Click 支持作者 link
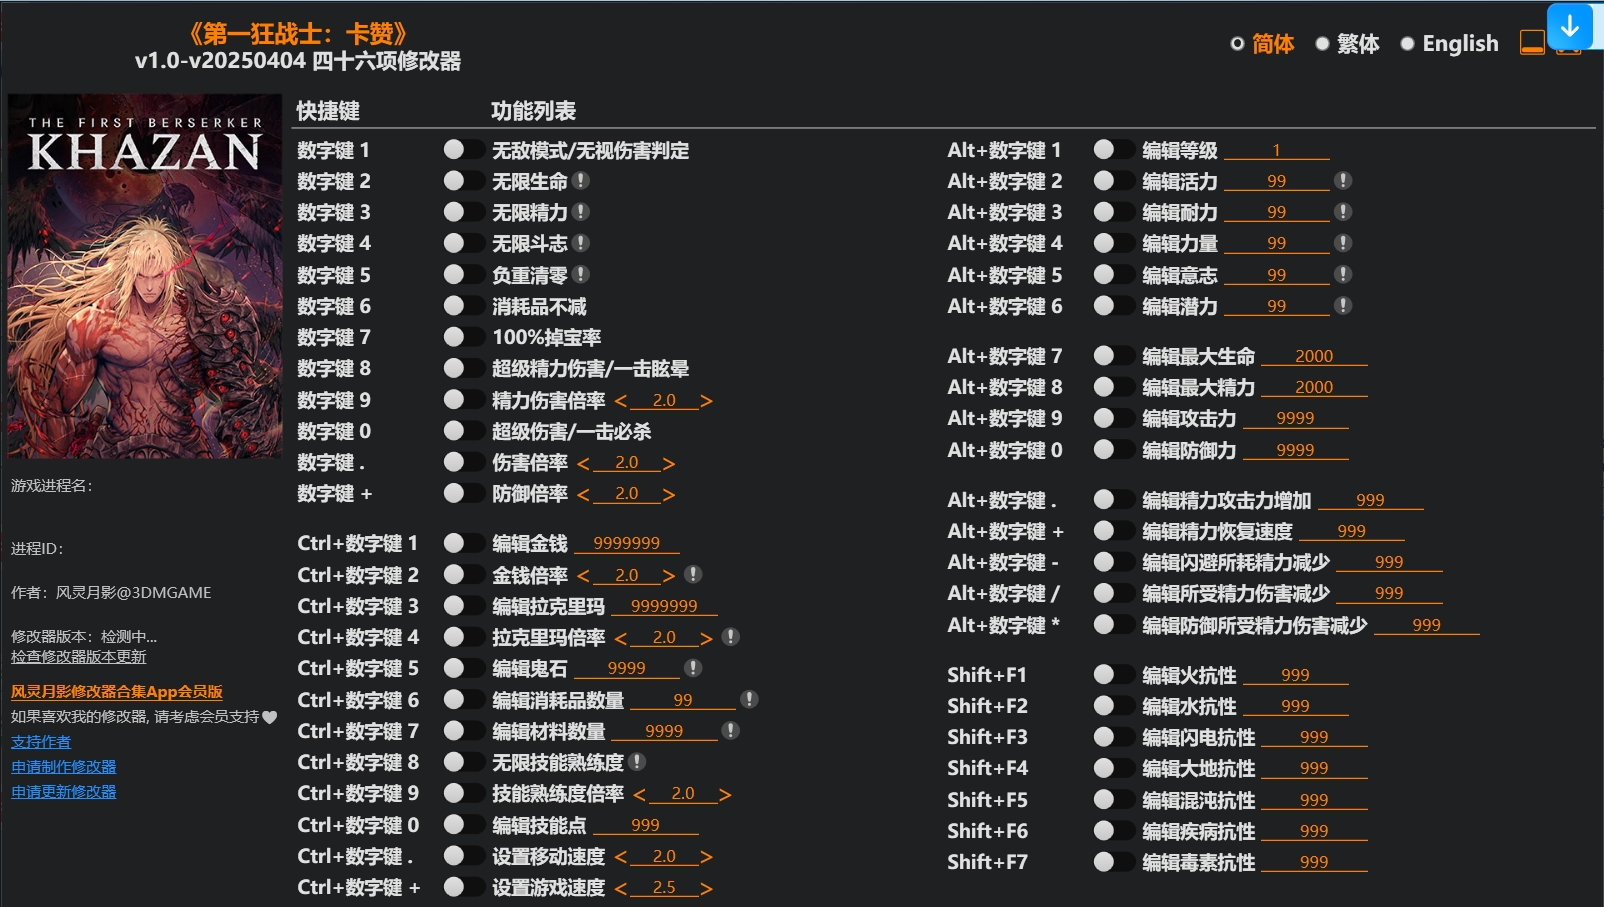The width and height of the screenshot is (1604, 907). coord(41,742)
